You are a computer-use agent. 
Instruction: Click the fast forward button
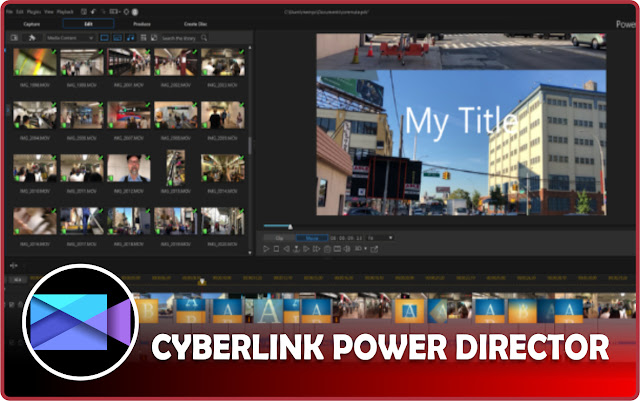tap(316, 249)
